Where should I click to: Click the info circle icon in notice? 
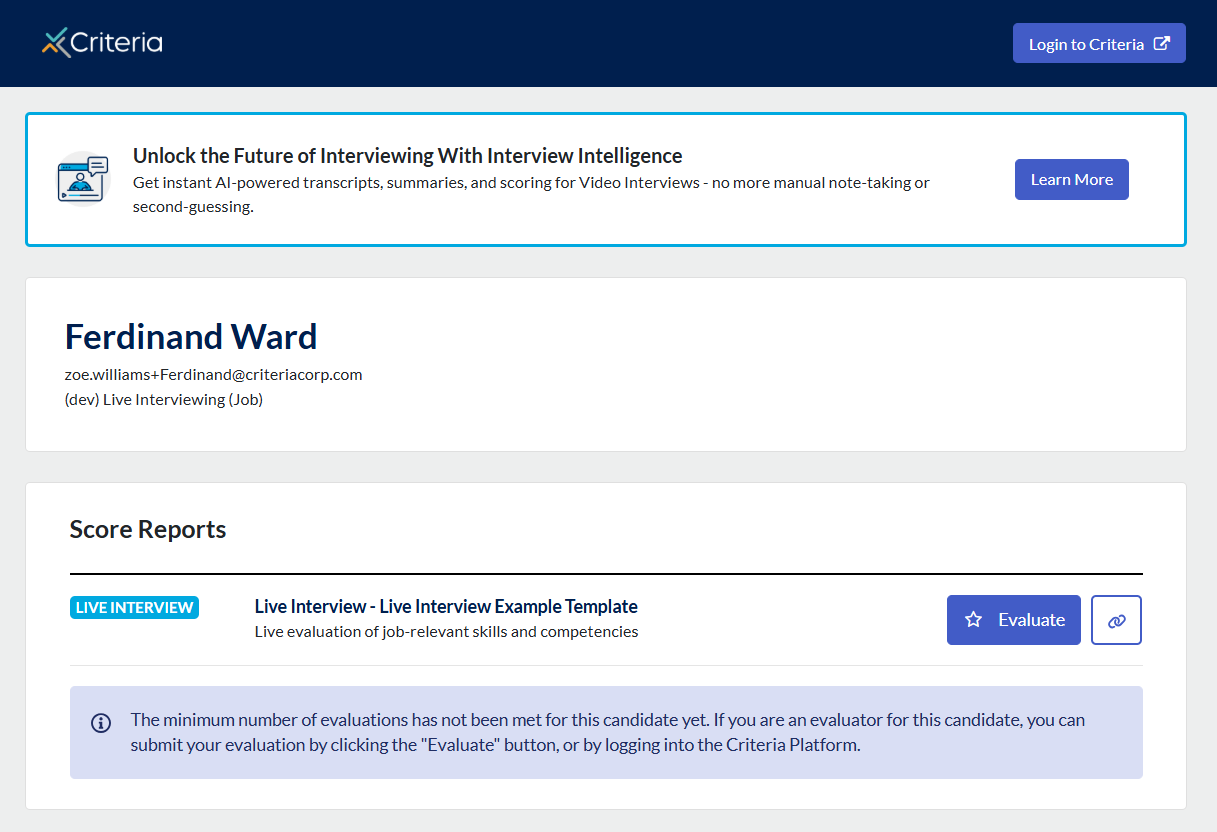point(101,722)
